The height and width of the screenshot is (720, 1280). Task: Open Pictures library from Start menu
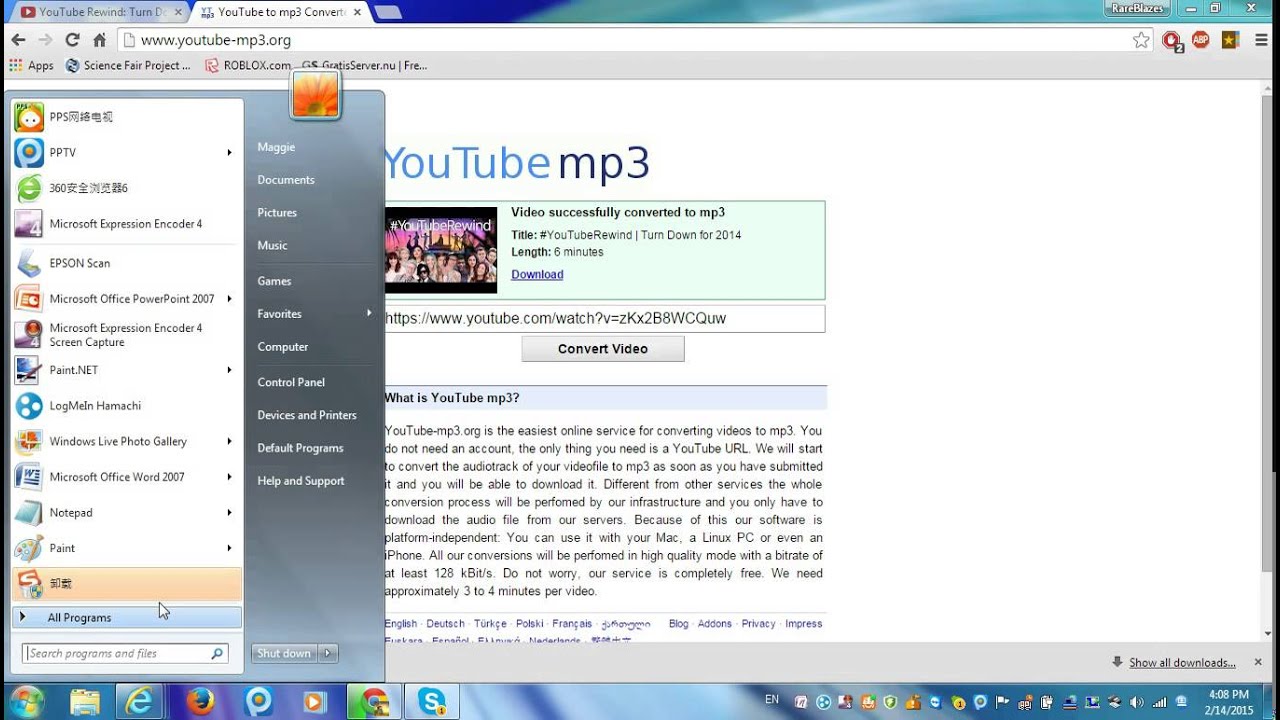[277, 213]
